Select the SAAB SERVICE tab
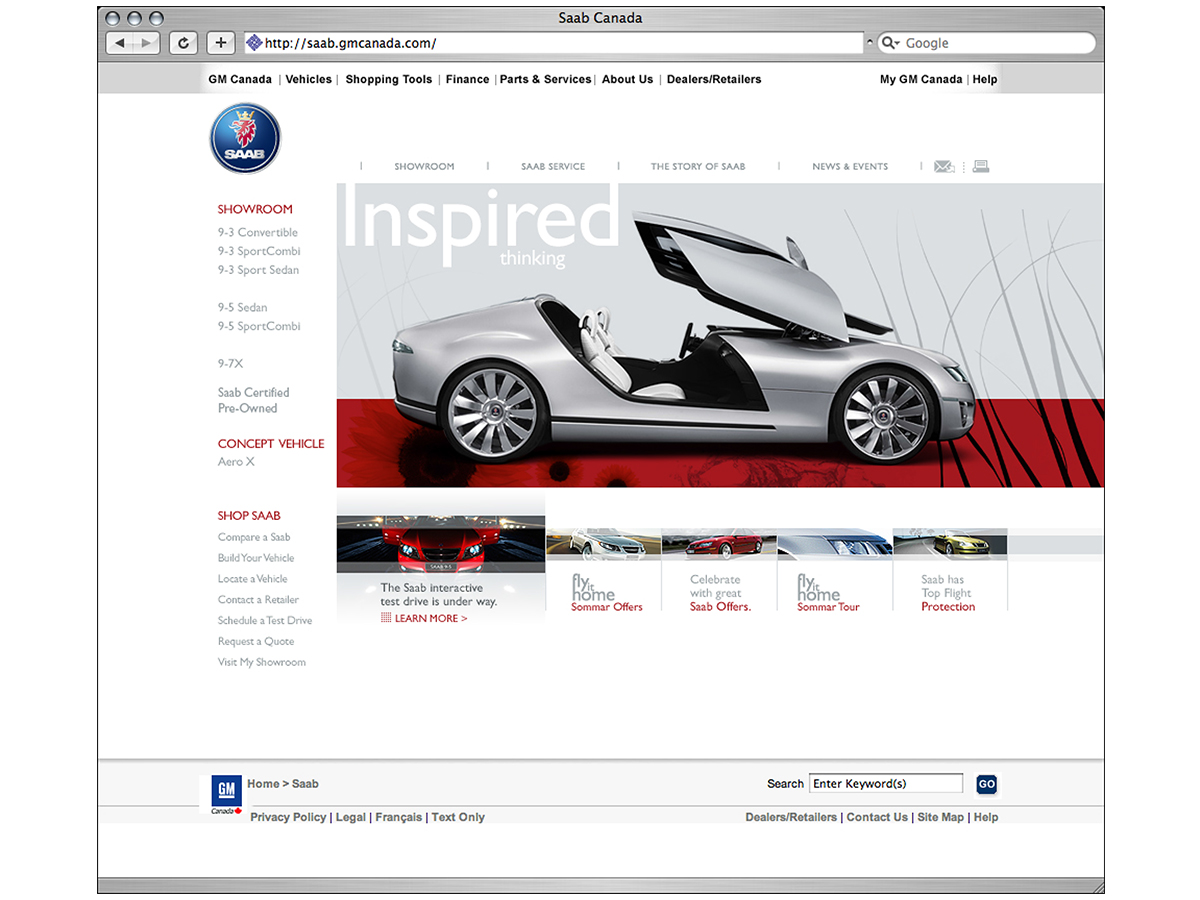The height and width of the screenshot is (900, 1200). 553,167
